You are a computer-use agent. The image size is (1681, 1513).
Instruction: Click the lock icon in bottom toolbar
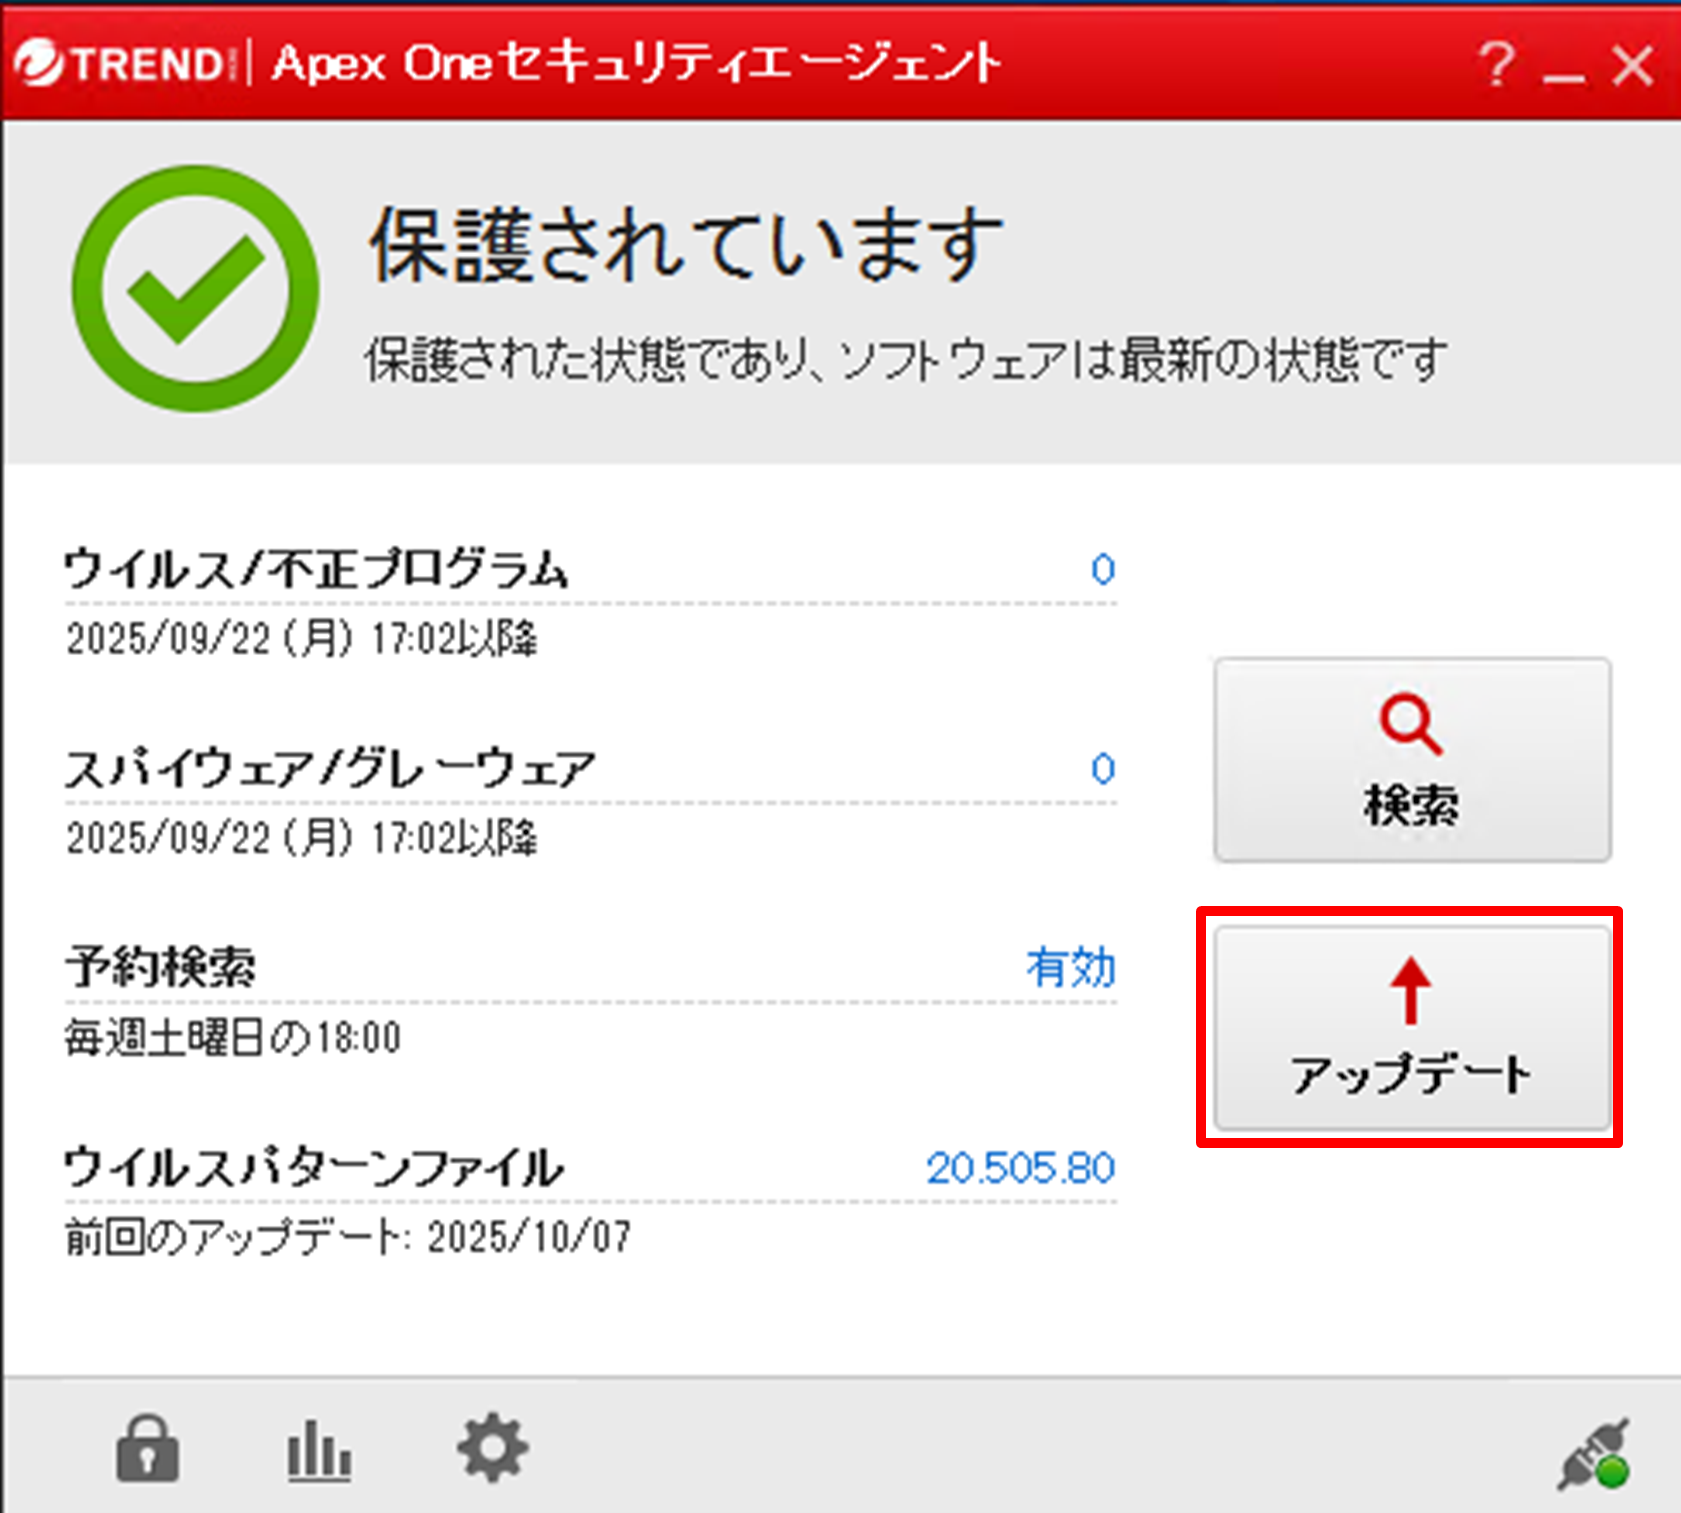pyautogui.click(x=148, y=1448)
